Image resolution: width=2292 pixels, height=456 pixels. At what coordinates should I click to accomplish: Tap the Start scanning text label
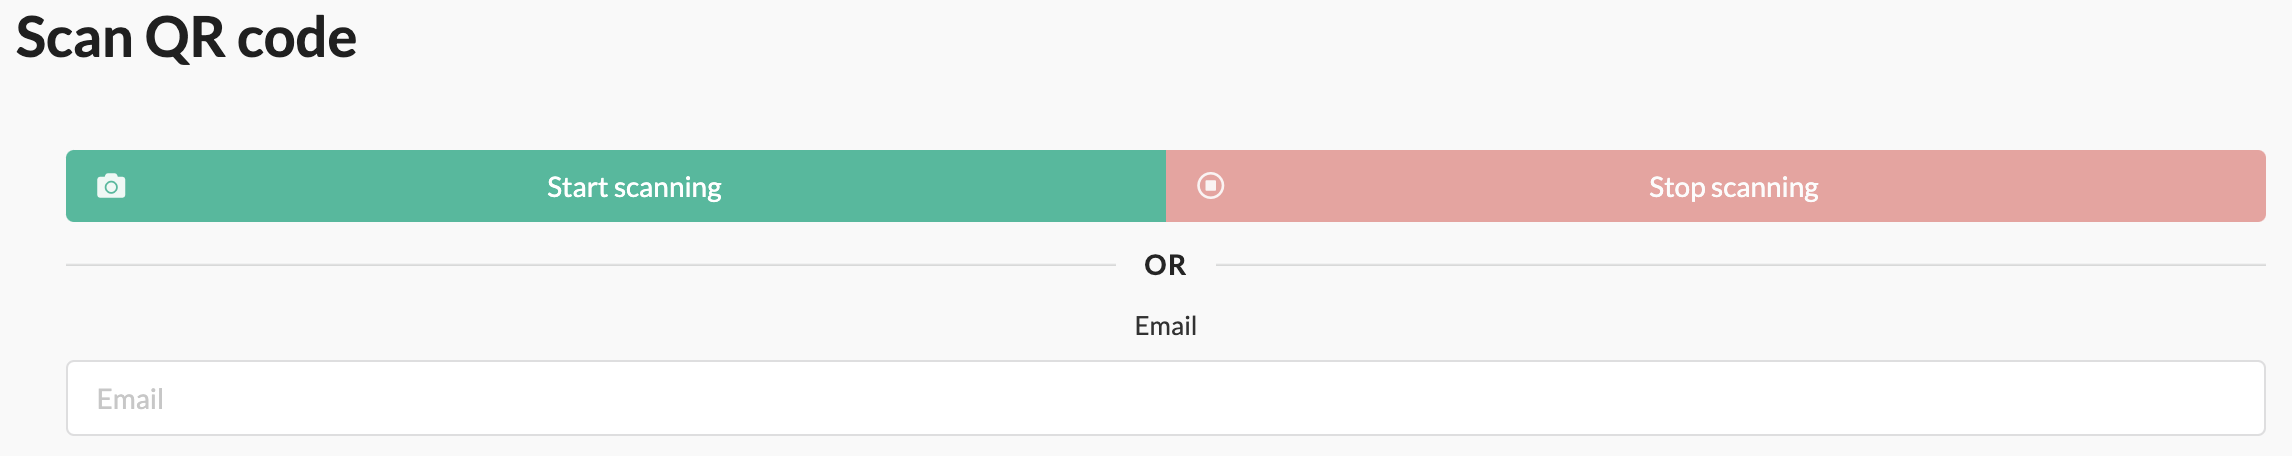click(634, 187)
